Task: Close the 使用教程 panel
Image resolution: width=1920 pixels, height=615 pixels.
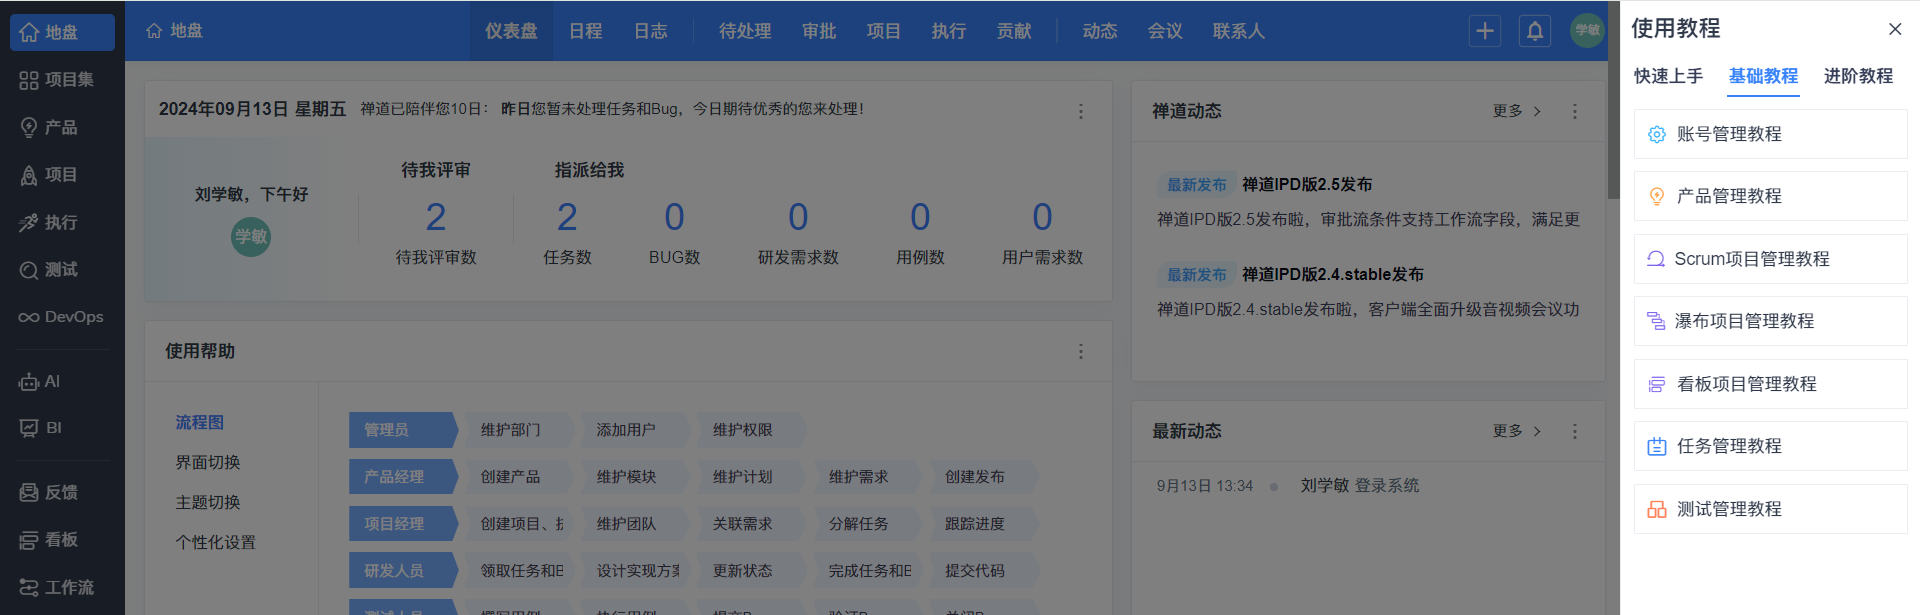Action: (1894, 29)
